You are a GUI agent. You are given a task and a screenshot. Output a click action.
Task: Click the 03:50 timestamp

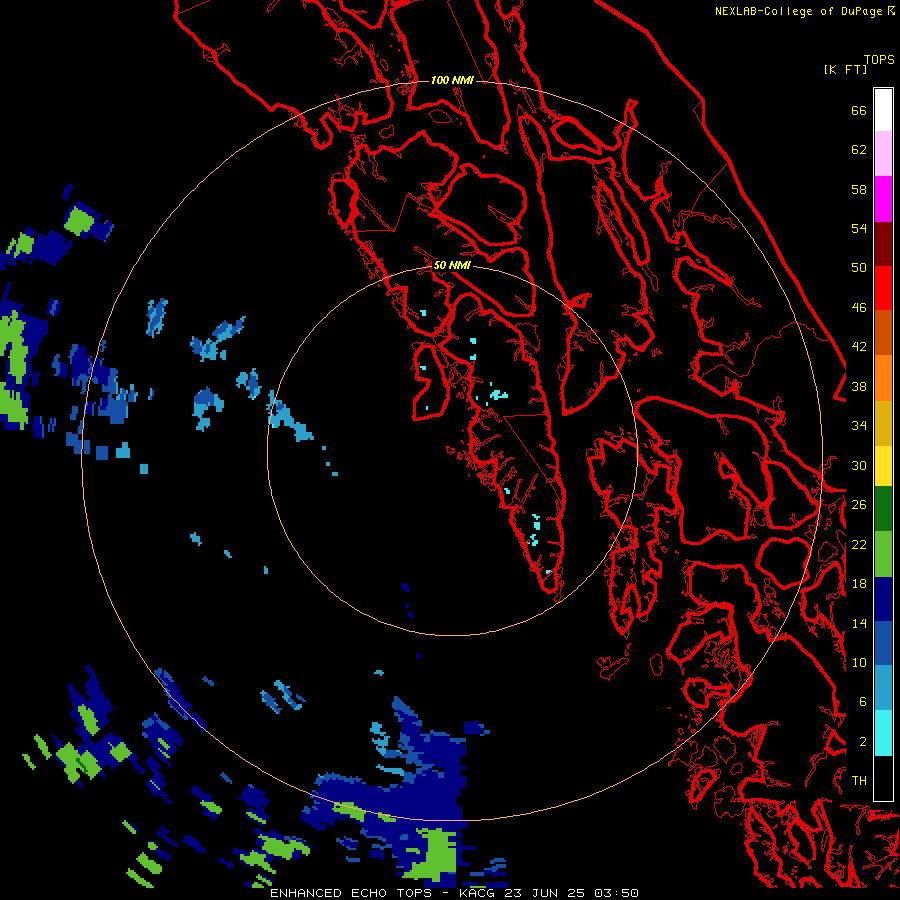click(616, 893)
